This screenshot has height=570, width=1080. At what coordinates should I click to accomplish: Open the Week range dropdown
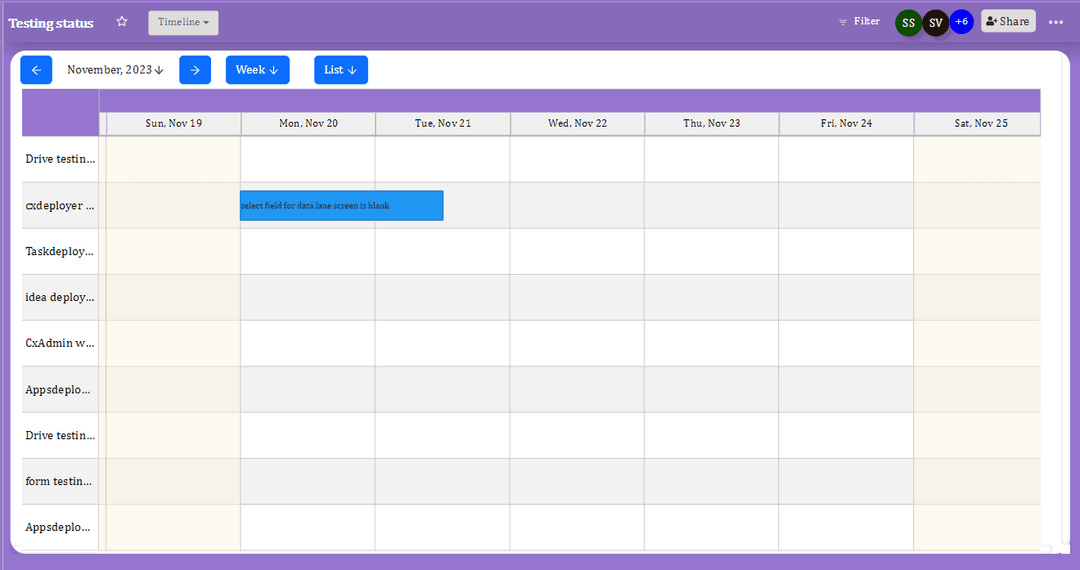(257, 70)
